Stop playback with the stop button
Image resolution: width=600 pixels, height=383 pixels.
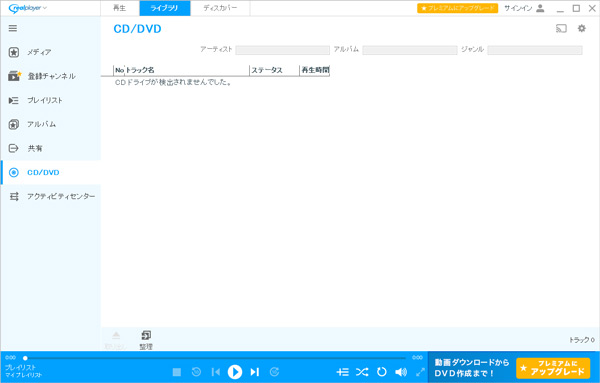click(177, 372)
